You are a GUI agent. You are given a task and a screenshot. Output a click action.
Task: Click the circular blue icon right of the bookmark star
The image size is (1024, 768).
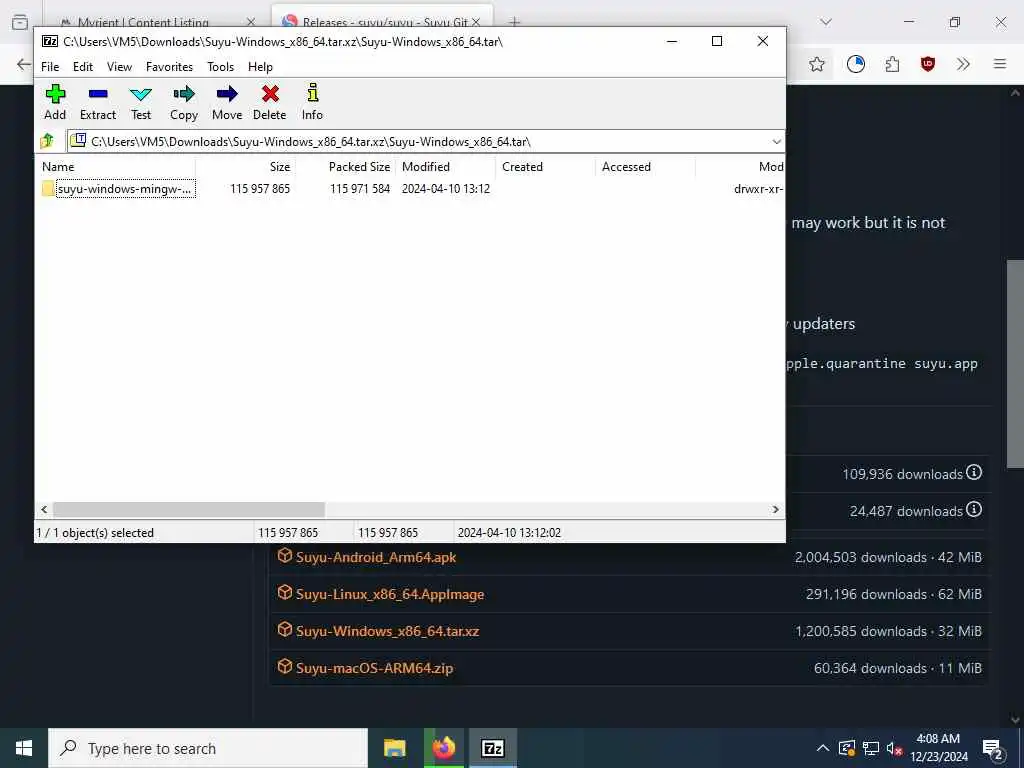pyautogui.click(x=856, y=64)
